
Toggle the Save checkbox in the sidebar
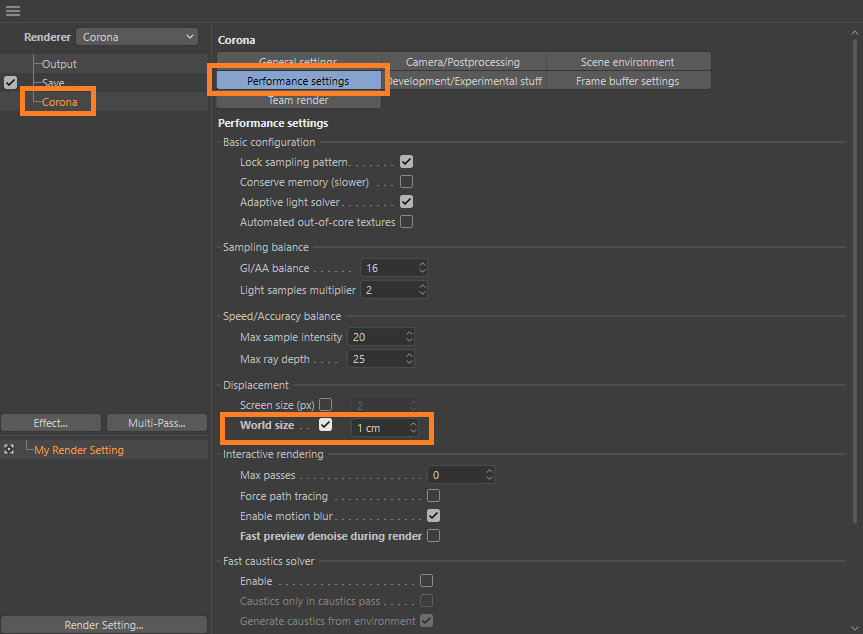pos(11,83)
